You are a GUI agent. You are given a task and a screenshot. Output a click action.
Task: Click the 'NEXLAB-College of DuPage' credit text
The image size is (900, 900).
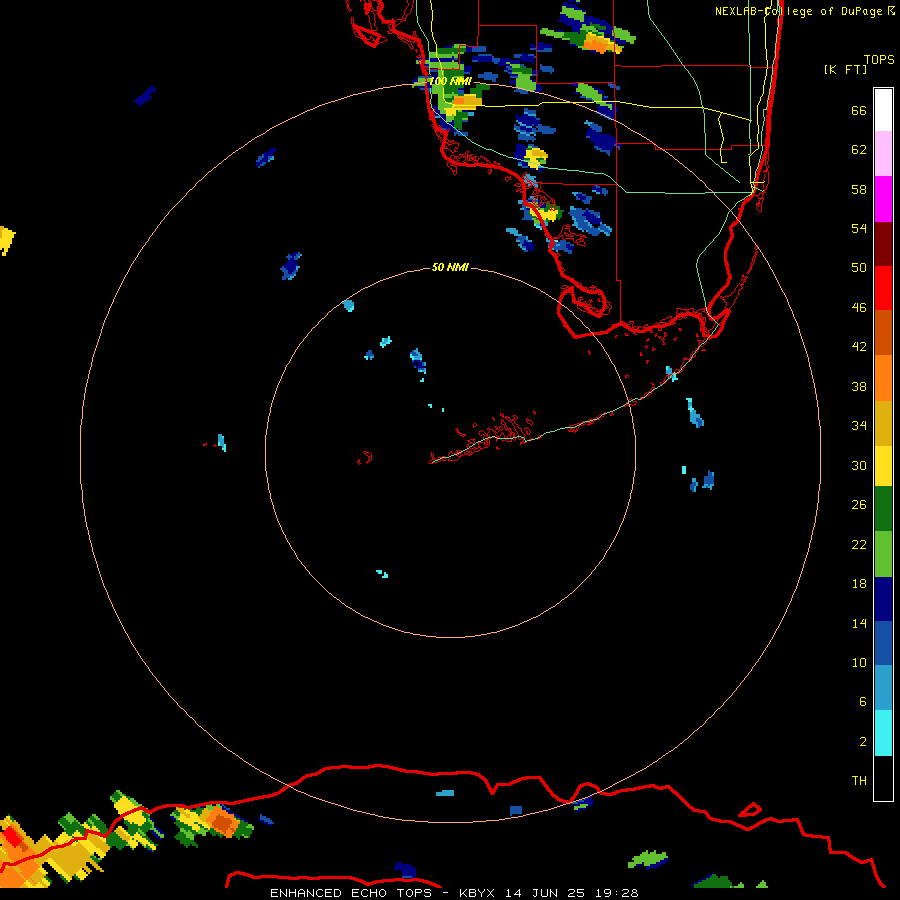tap(800, 11)
